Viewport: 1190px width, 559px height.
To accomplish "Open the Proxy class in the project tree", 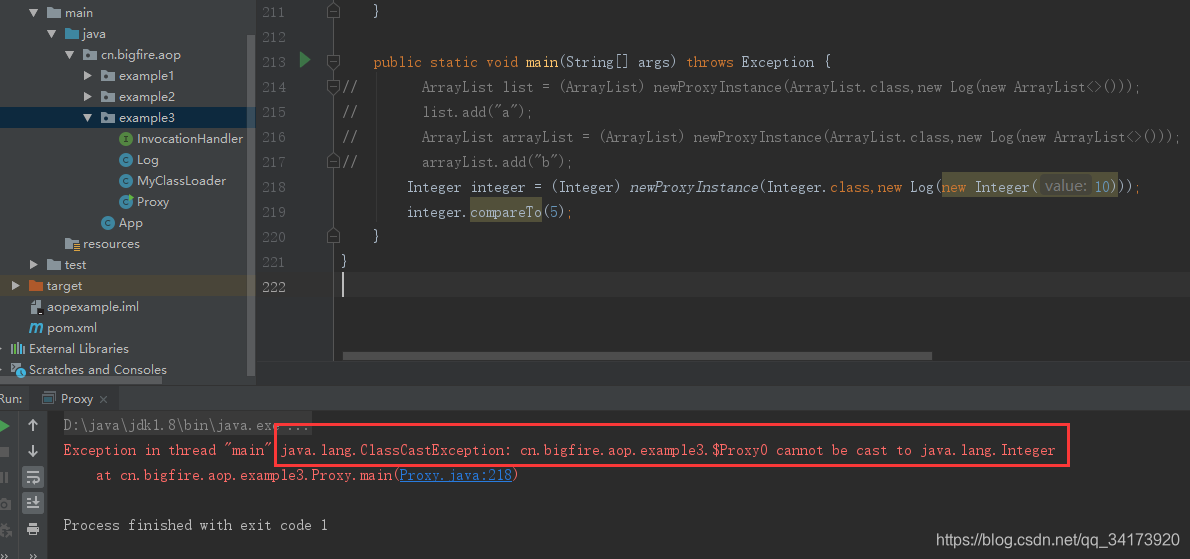I will tap(153, 202).
